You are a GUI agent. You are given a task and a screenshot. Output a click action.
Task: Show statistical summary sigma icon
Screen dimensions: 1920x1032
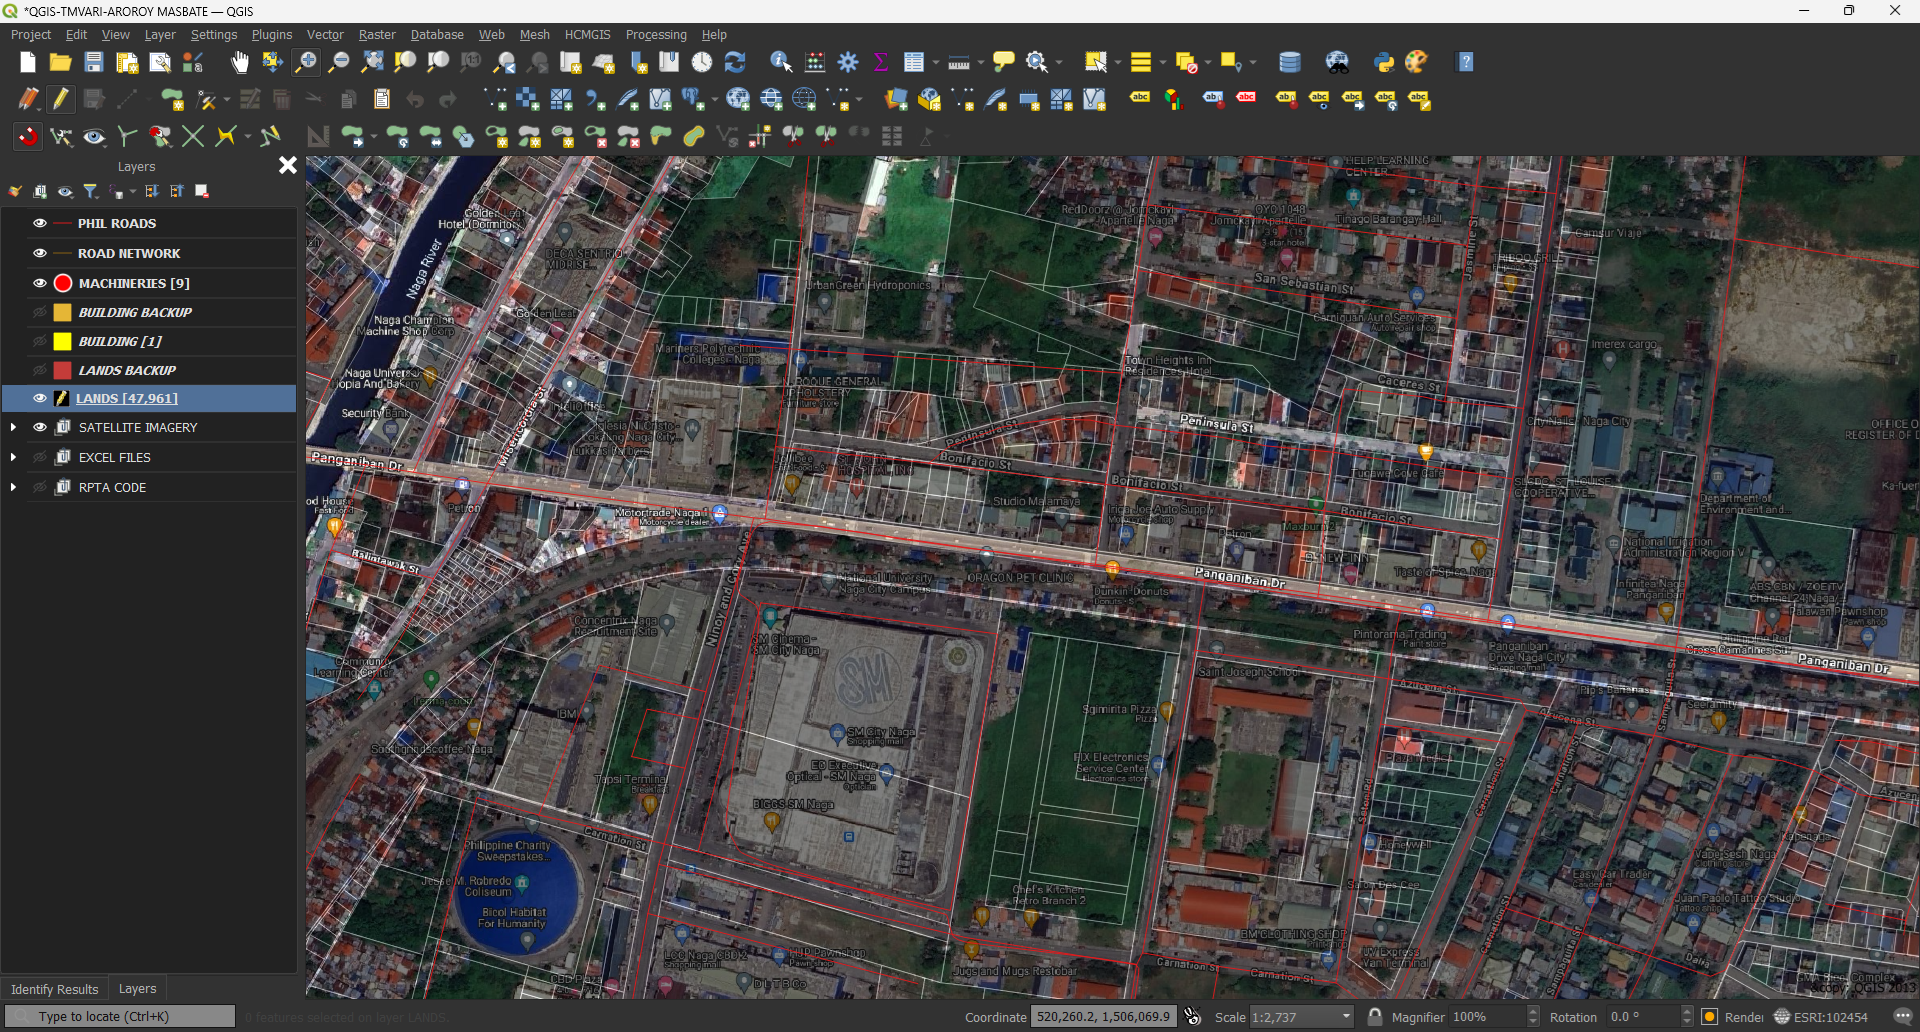pos(881,62)
